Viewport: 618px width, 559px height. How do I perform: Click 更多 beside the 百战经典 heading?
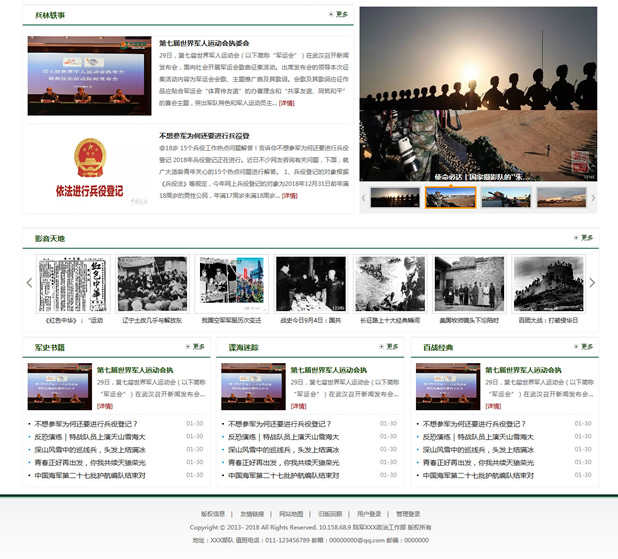[583, 347]
